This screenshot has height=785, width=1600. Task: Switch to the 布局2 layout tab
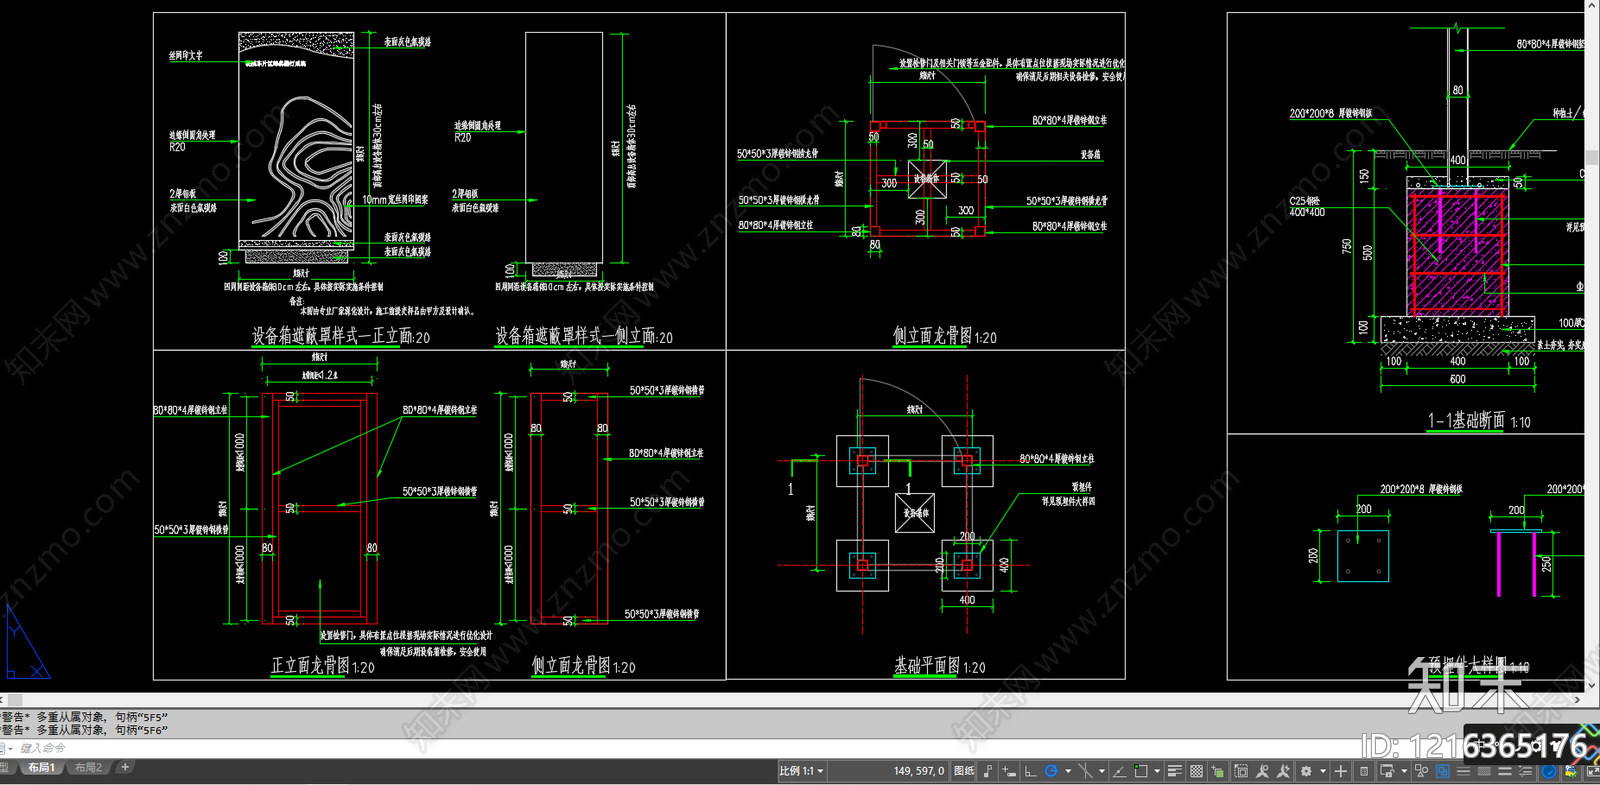point(88,768)
